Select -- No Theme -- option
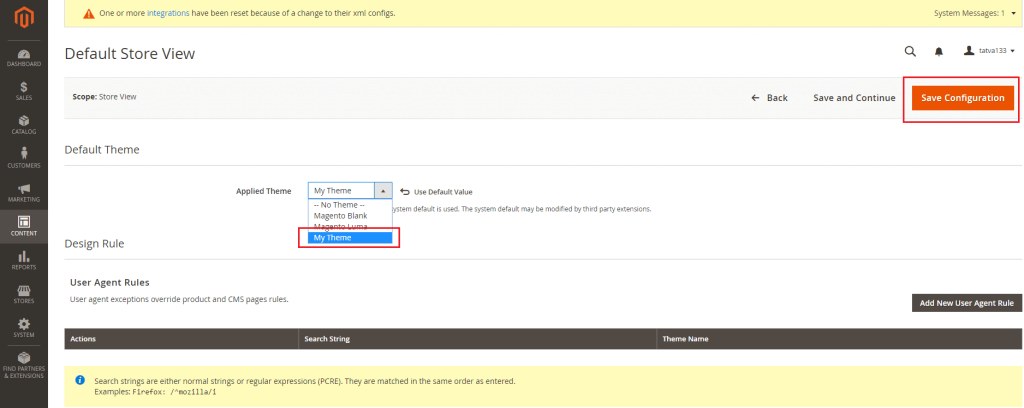The height and width of the screenshot is (408, 1024). click(x=350, y=205)
